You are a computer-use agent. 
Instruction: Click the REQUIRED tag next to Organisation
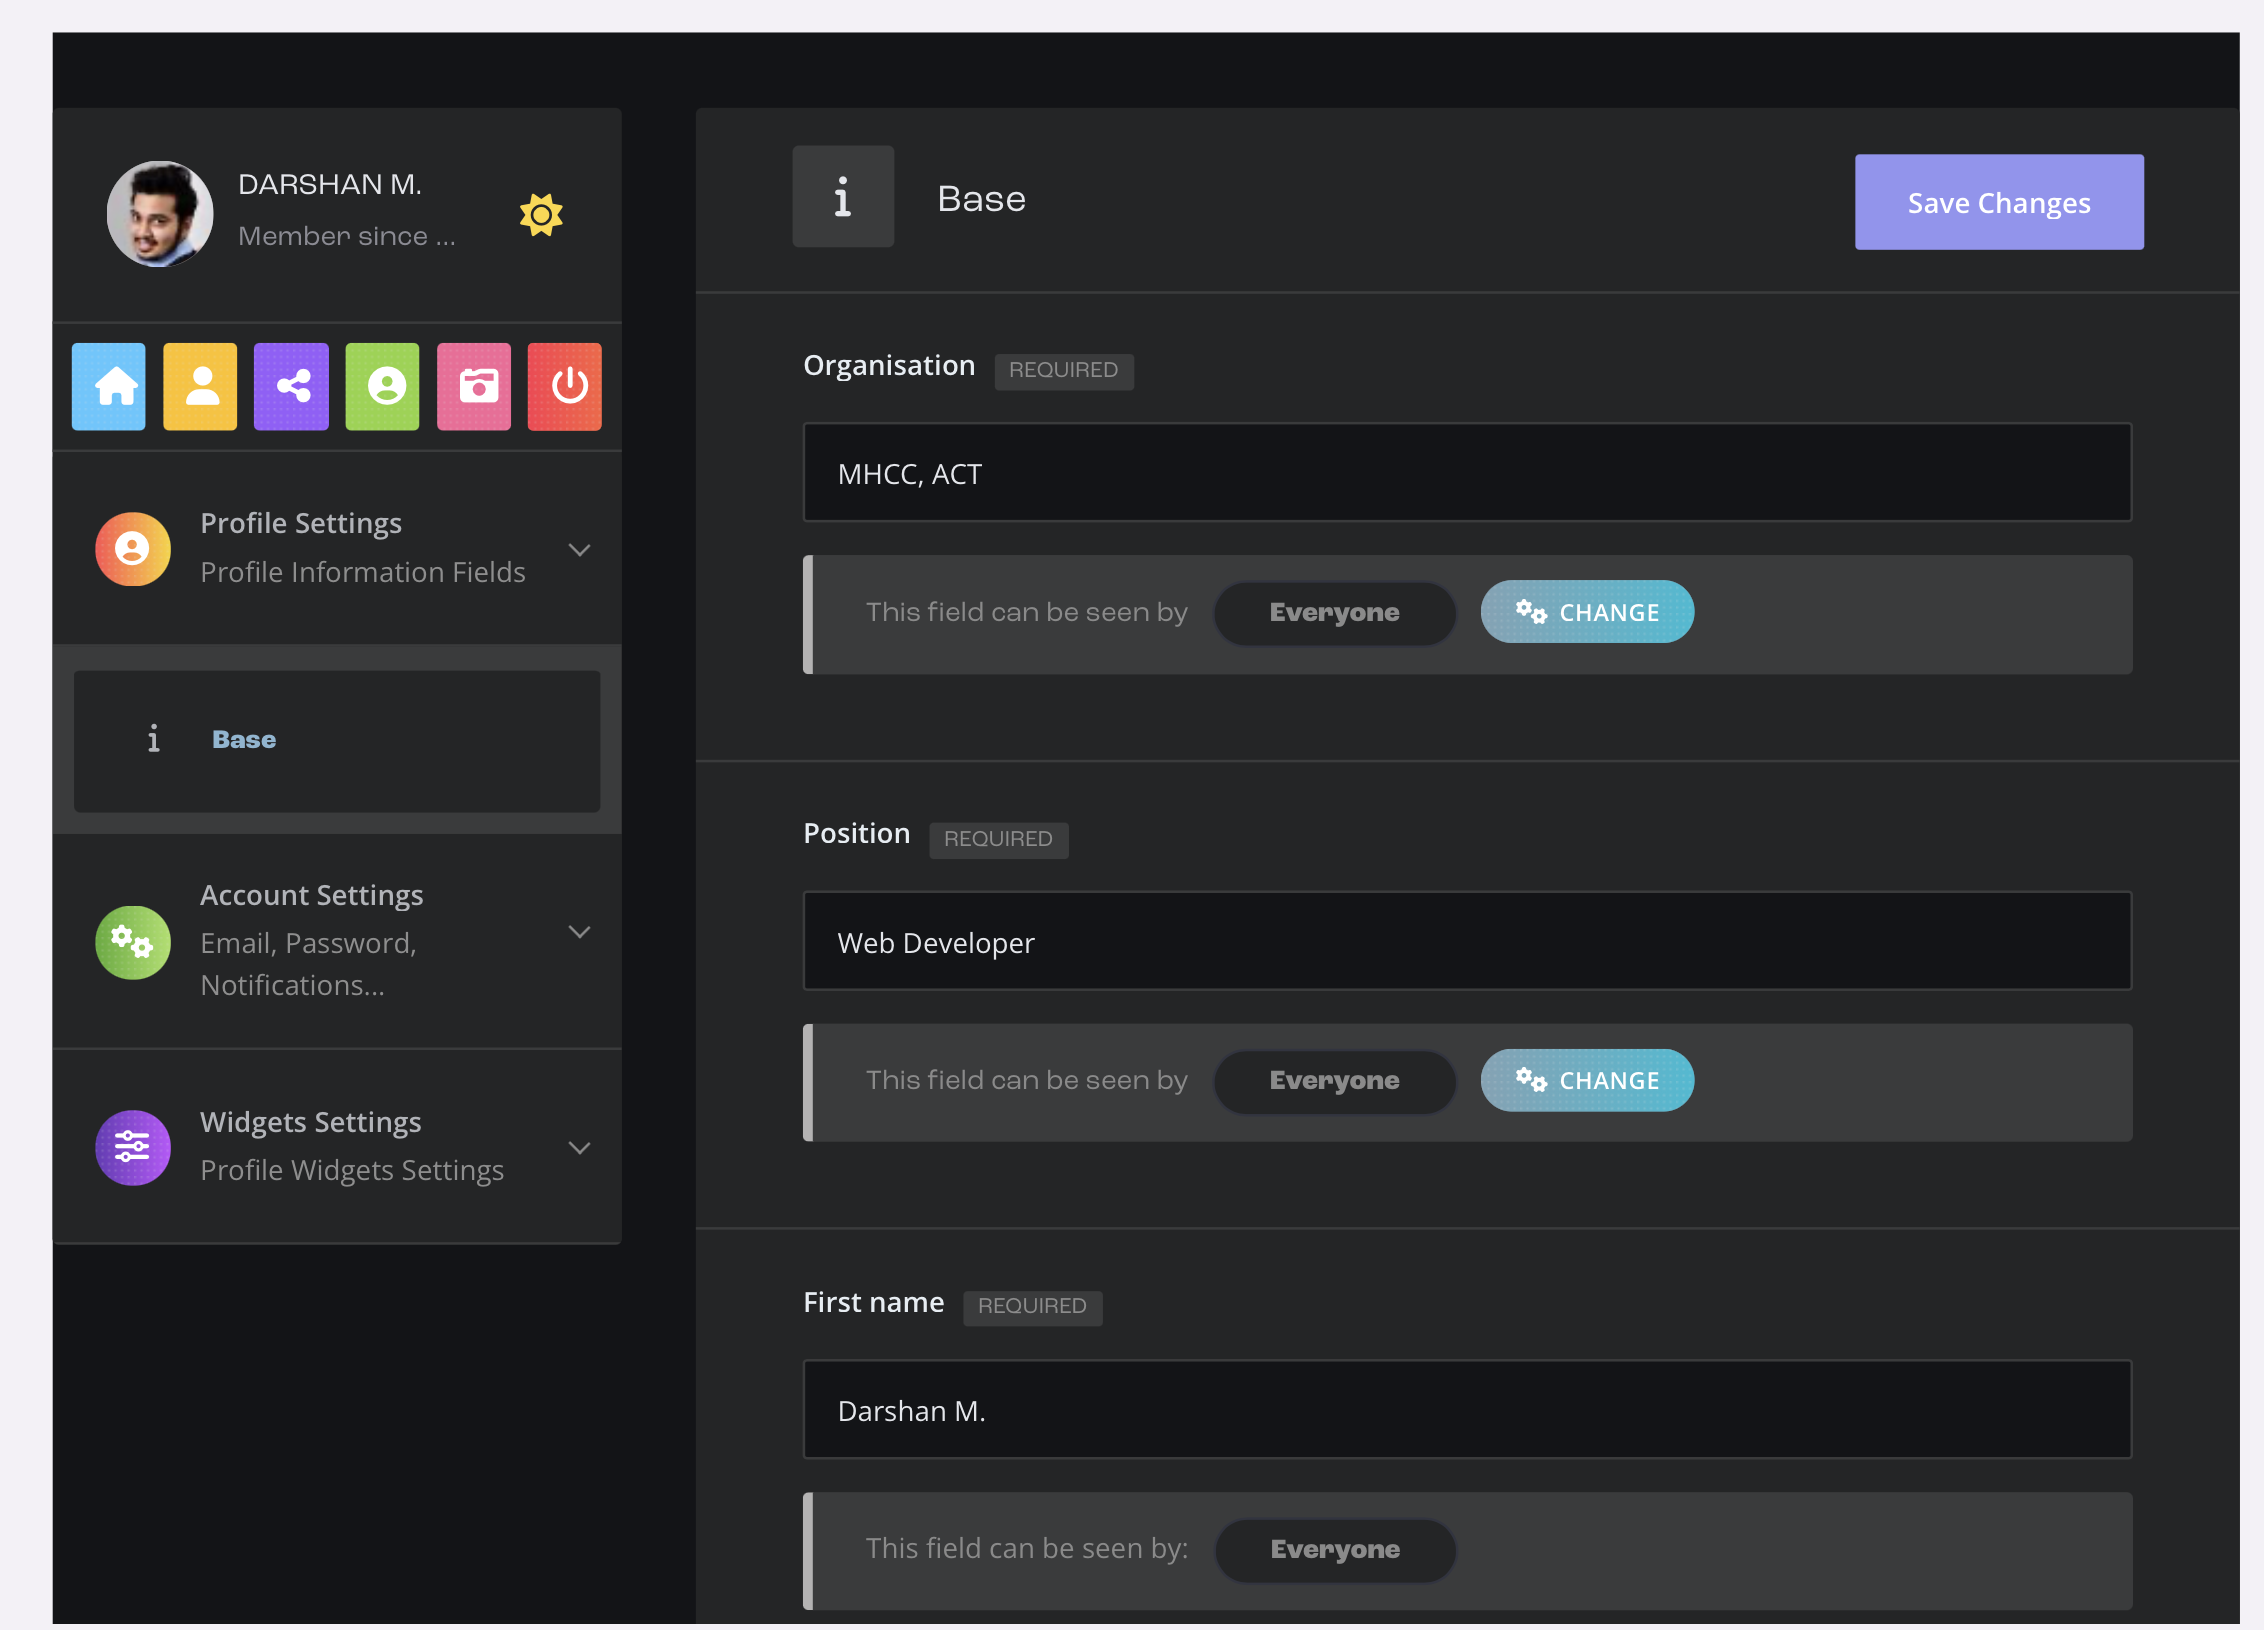coord(1064,370)
